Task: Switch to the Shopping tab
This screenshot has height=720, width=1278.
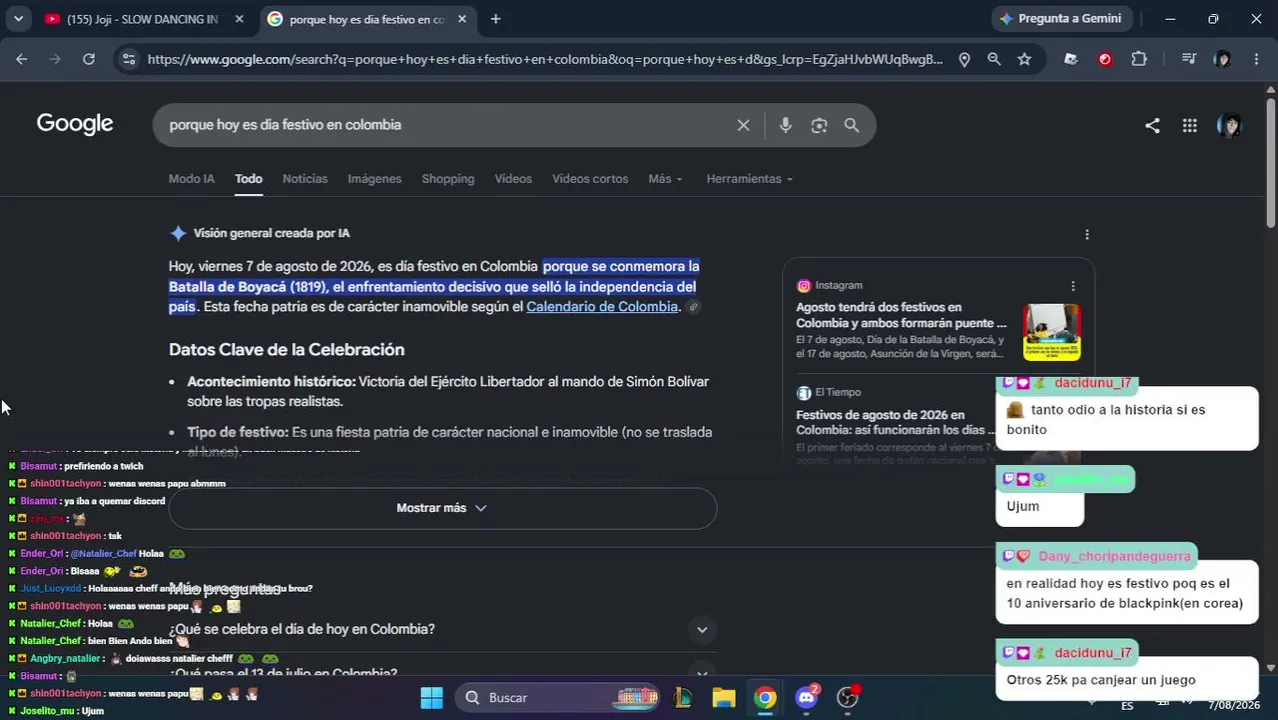Action: 448,178
